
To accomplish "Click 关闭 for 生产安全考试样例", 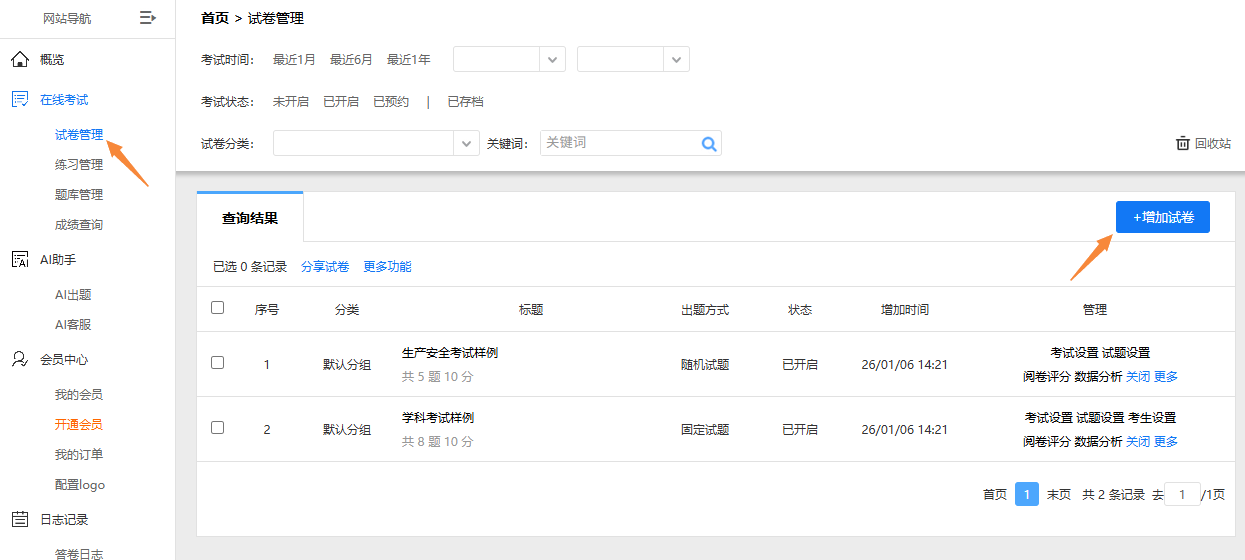I will pyautogui.click(x=1138, y=377).
